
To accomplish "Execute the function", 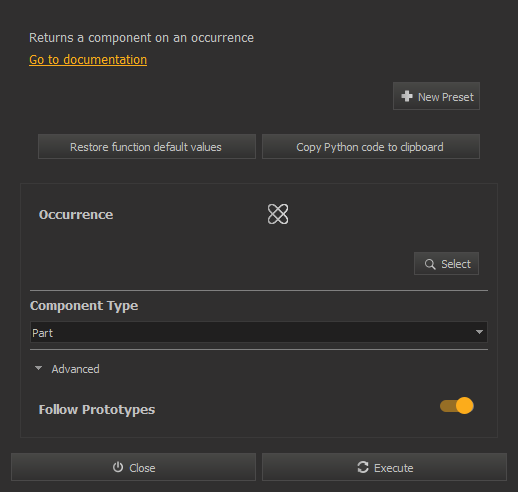I will pyautogui.click(x=384, y=467).
